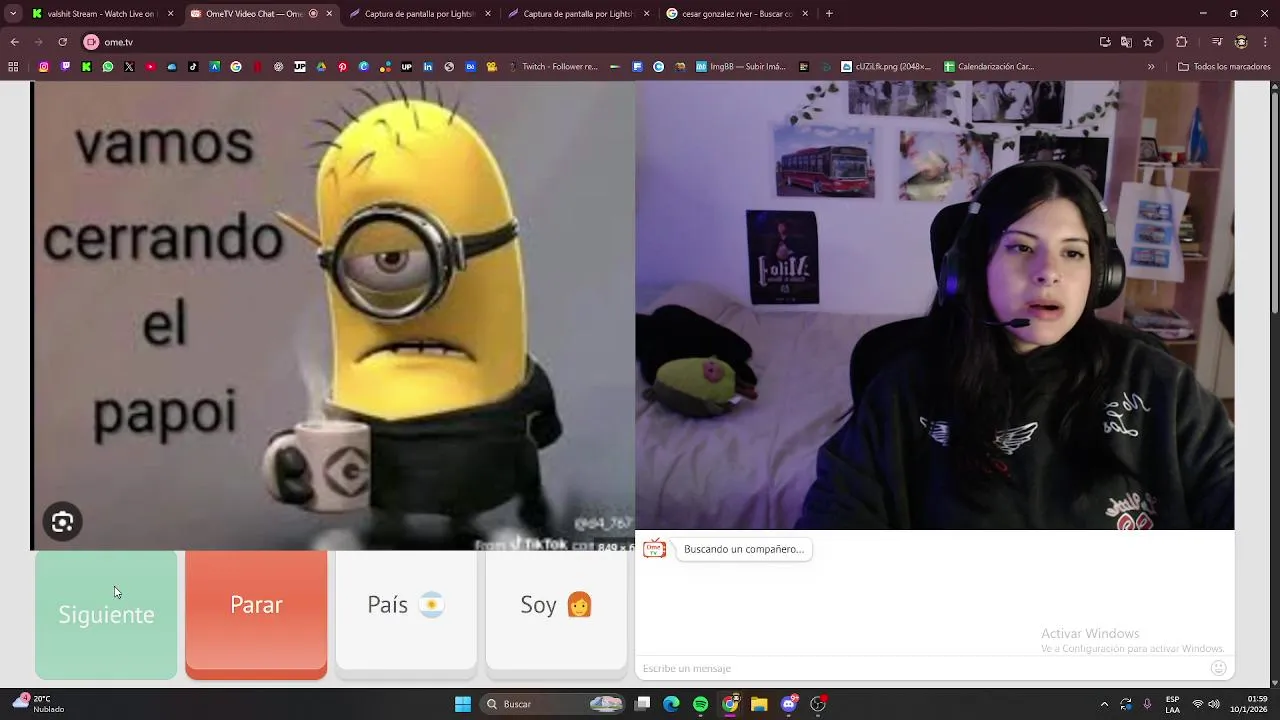Image resolution: width=1280 pixels, height=720 pixels.
Task: Open the Chrome apps grid icon
Action: [x=13, y=67]
